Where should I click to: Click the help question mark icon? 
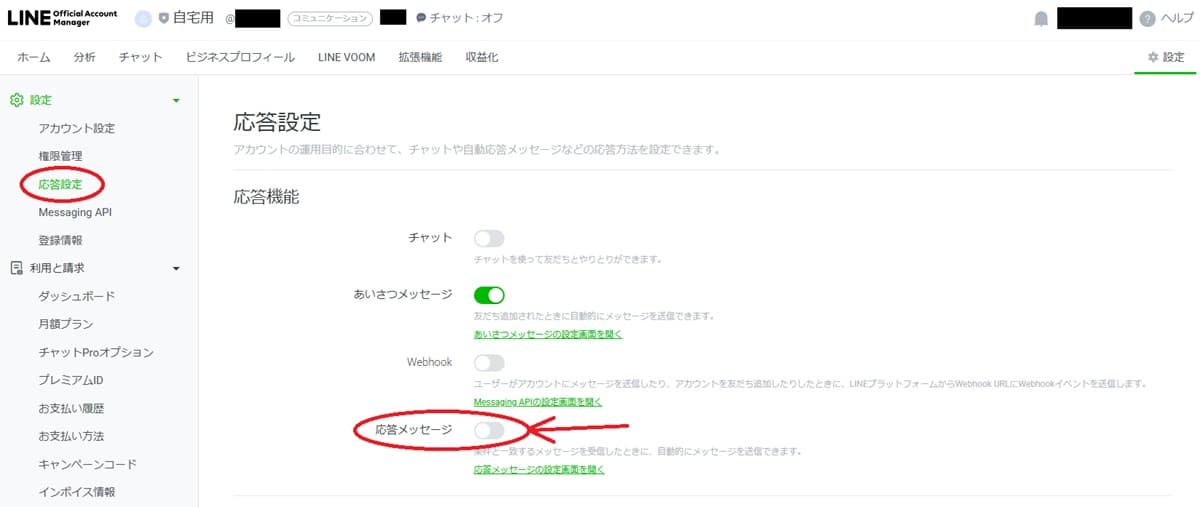(x=1147, y=19)
